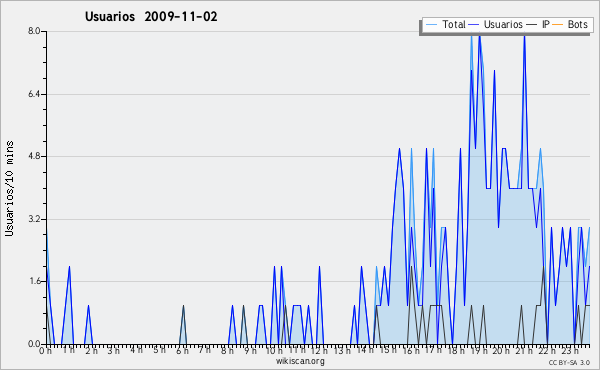The width and height of the screenshot is (600, 370).
Task: Click the lone spike at 6 h
Action: point(183,324)
